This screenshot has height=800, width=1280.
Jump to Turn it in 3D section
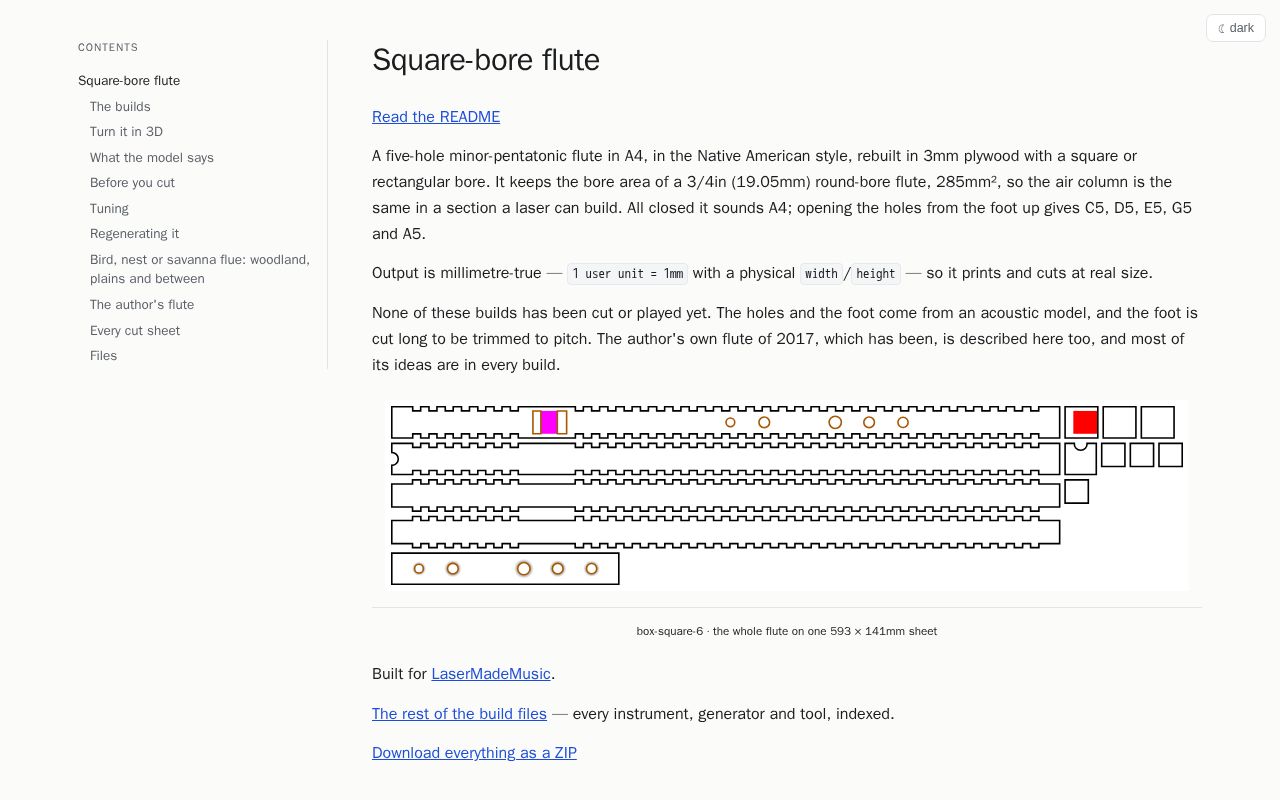point(126,132)
